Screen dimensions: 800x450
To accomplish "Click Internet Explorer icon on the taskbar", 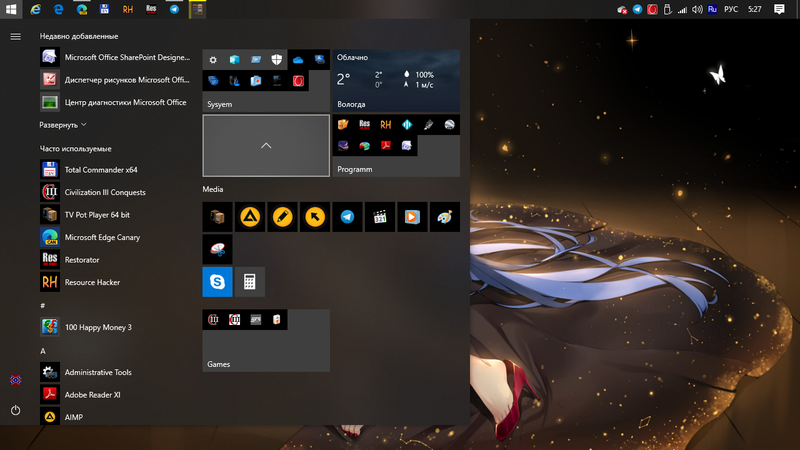I will pyautogui.click(x=35, y=9).
